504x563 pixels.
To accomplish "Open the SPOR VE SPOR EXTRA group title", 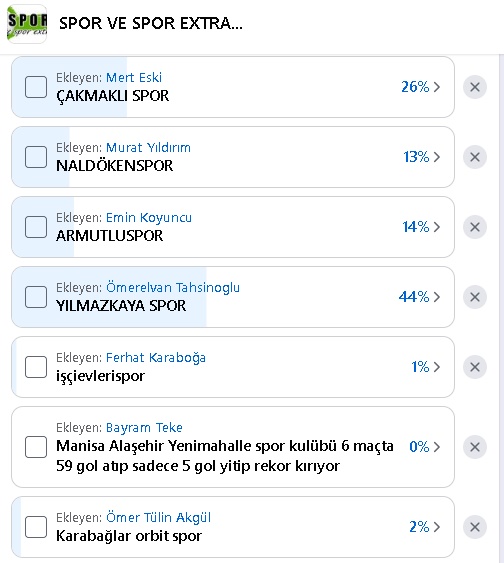I will 151,24.
